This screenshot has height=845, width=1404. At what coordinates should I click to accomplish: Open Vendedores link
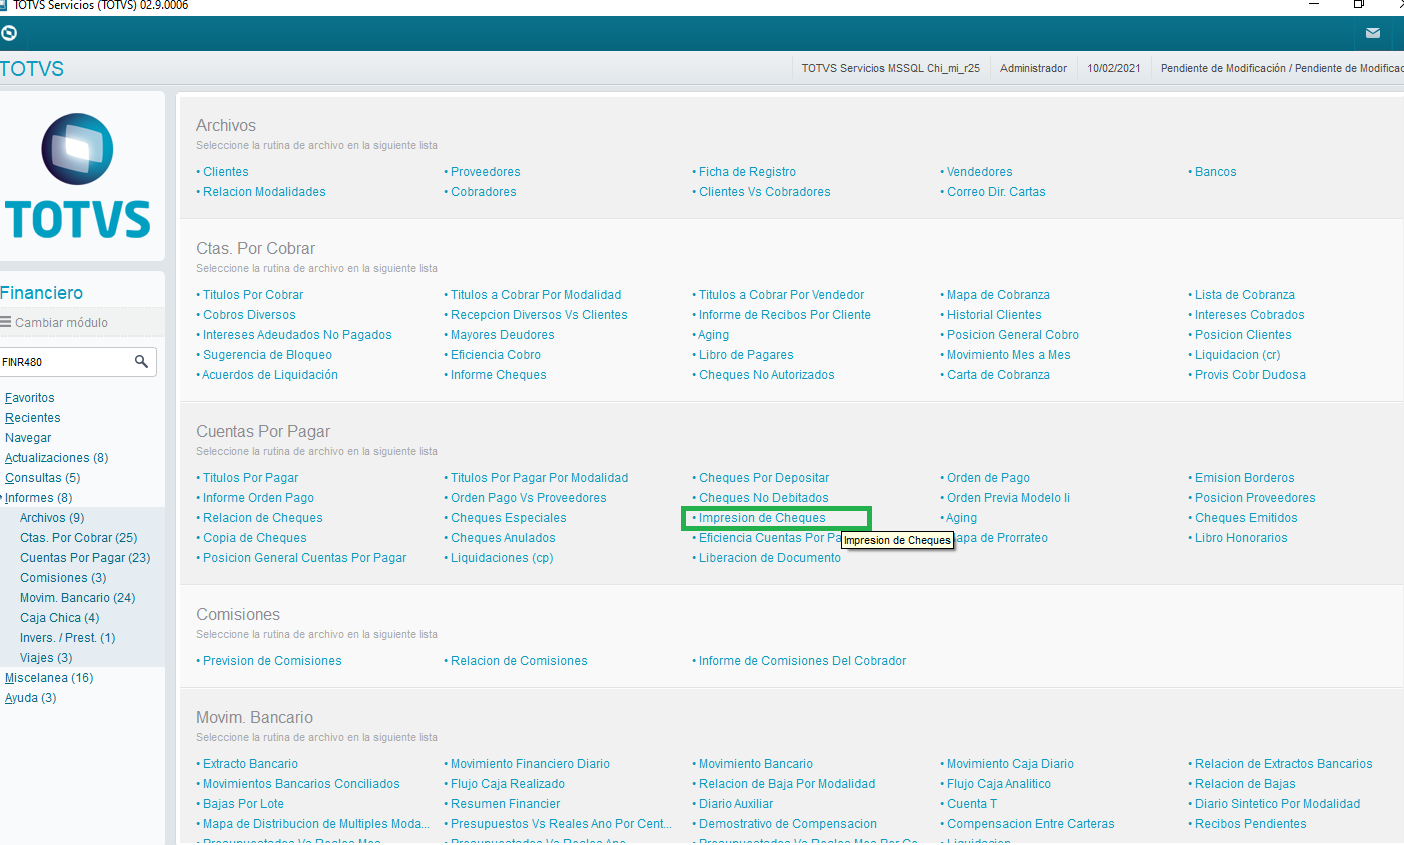click(980, 172)
